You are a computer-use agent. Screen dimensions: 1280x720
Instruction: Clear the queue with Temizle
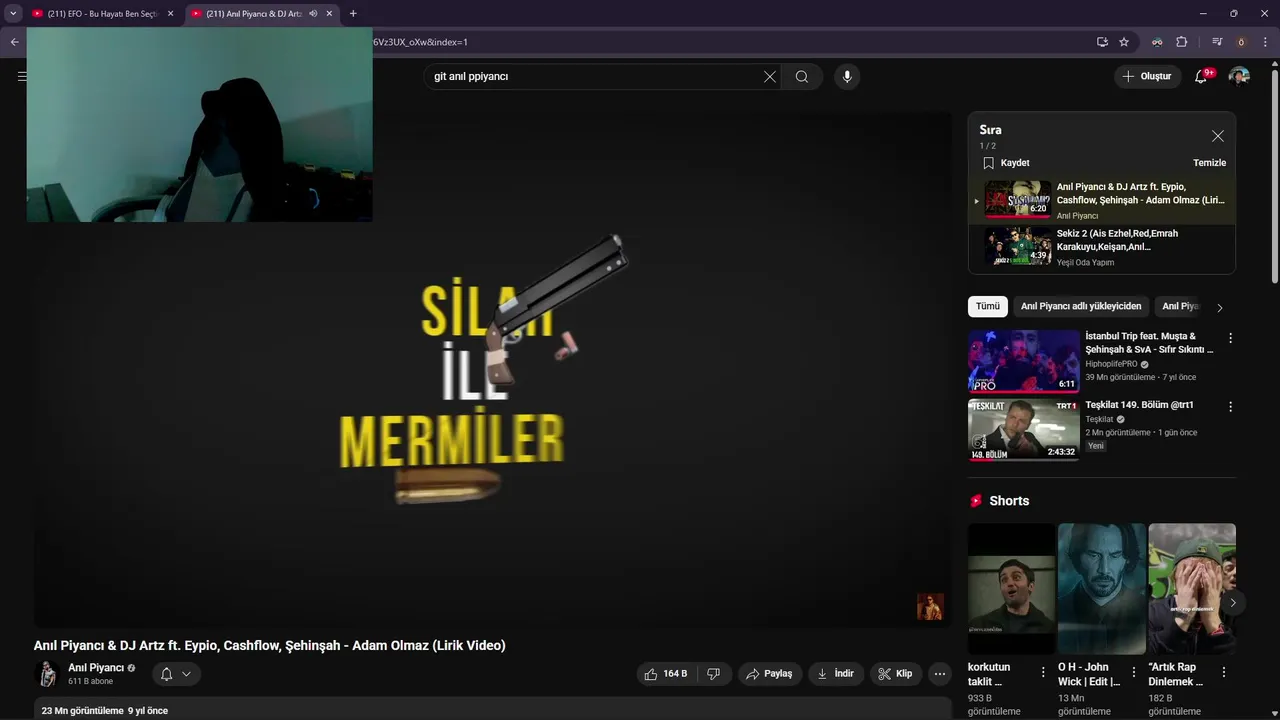[x=1209, y=163]
